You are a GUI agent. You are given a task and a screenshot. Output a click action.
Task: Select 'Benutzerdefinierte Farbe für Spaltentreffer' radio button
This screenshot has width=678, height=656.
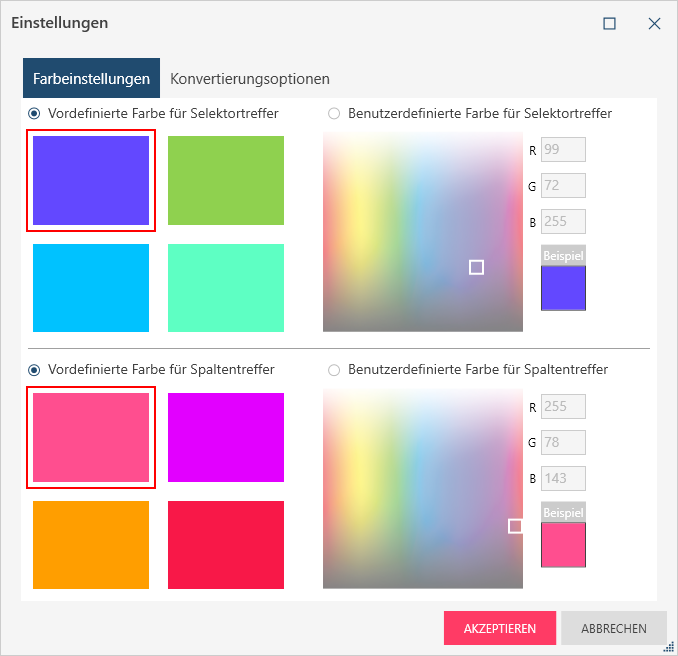click(334, 370)
